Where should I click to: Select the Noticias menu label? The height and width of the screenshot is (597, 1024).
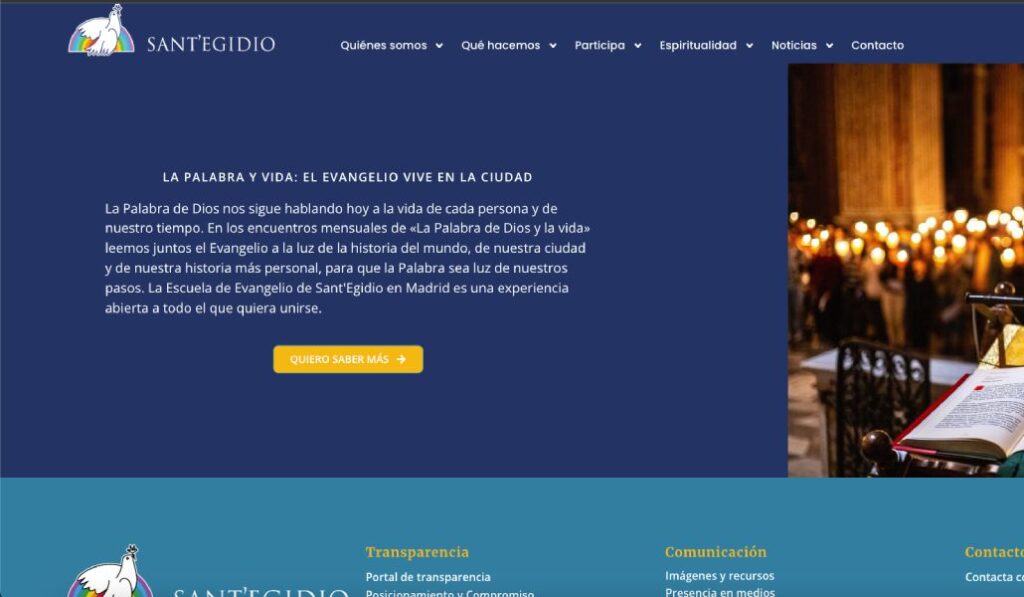pyautogui.click(x=794, y=45)
